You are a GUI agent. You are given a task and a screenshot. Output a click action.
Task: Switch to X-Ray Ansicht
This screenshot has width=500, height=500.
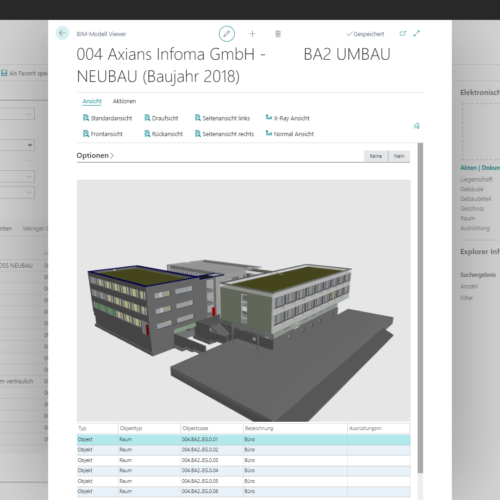tap(288, 118)
